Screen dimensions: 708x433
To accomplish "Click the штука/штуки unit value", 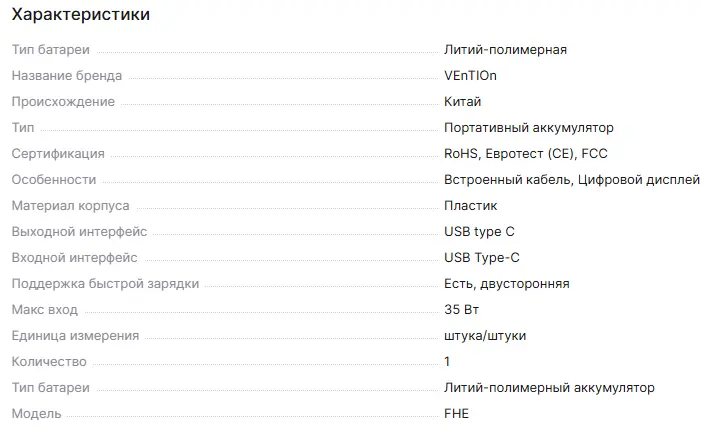I will tap(485, 336).
